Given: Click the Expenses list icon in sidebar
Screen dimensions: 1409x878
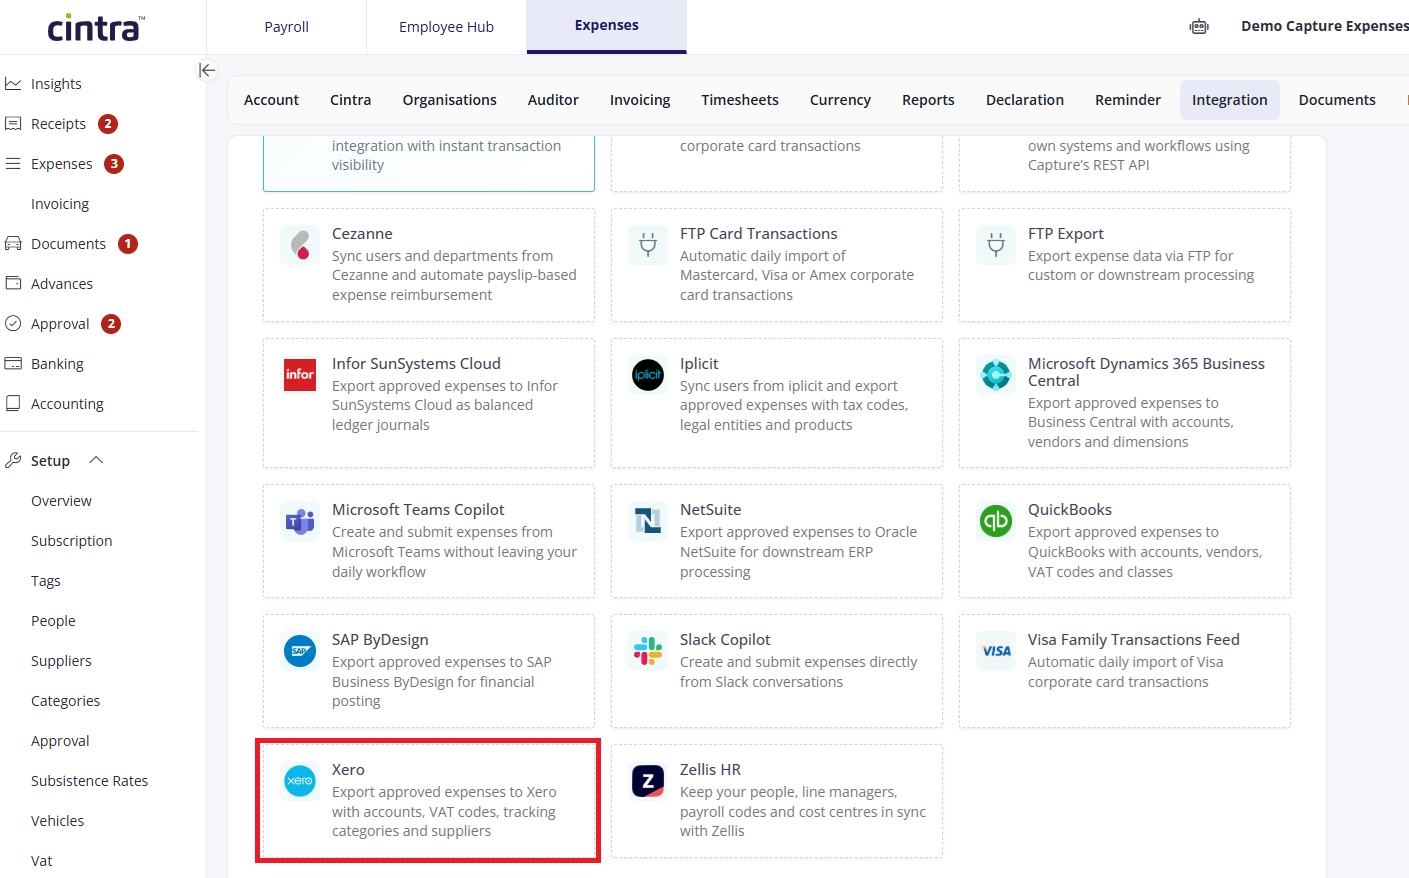Looking at the screenshot, I should [13, 164].
